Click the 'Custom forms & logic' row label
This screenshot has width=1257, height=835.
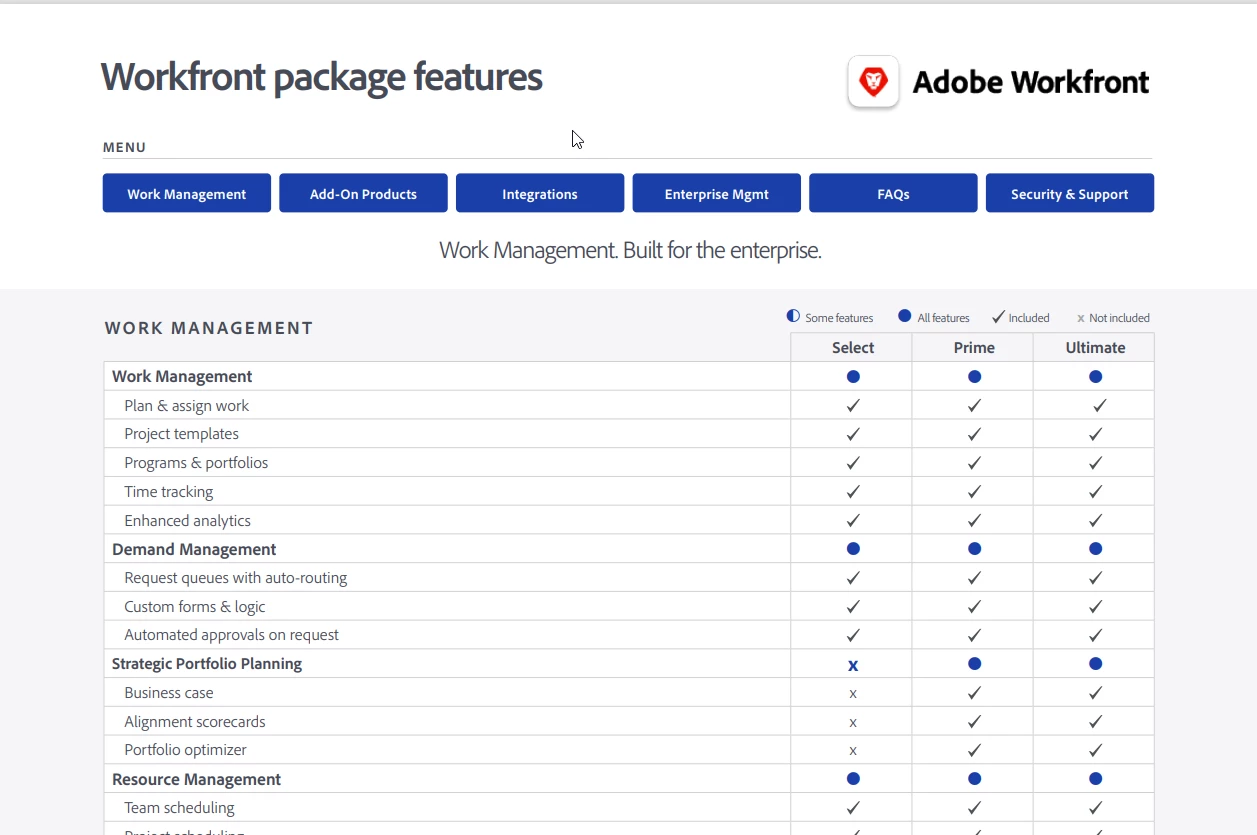click(195, 607)
